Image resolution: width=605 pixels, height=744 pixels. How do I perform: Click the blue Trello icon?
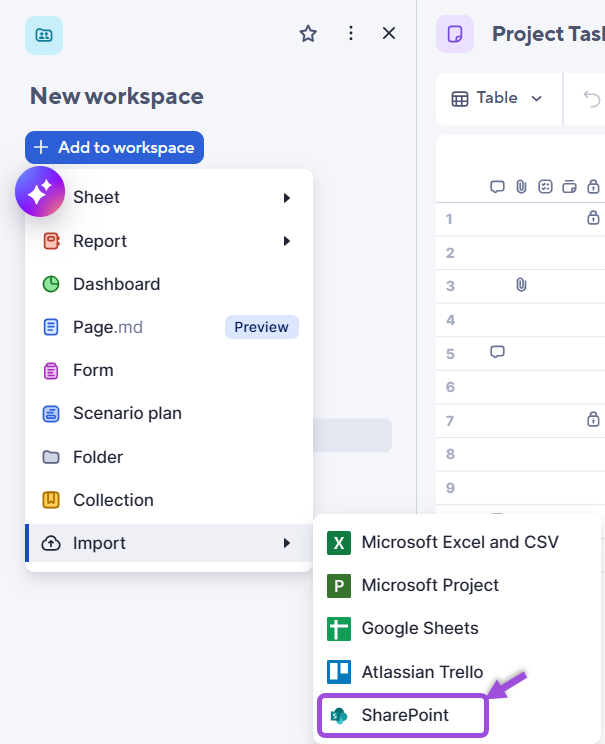[x=339, y=672]
